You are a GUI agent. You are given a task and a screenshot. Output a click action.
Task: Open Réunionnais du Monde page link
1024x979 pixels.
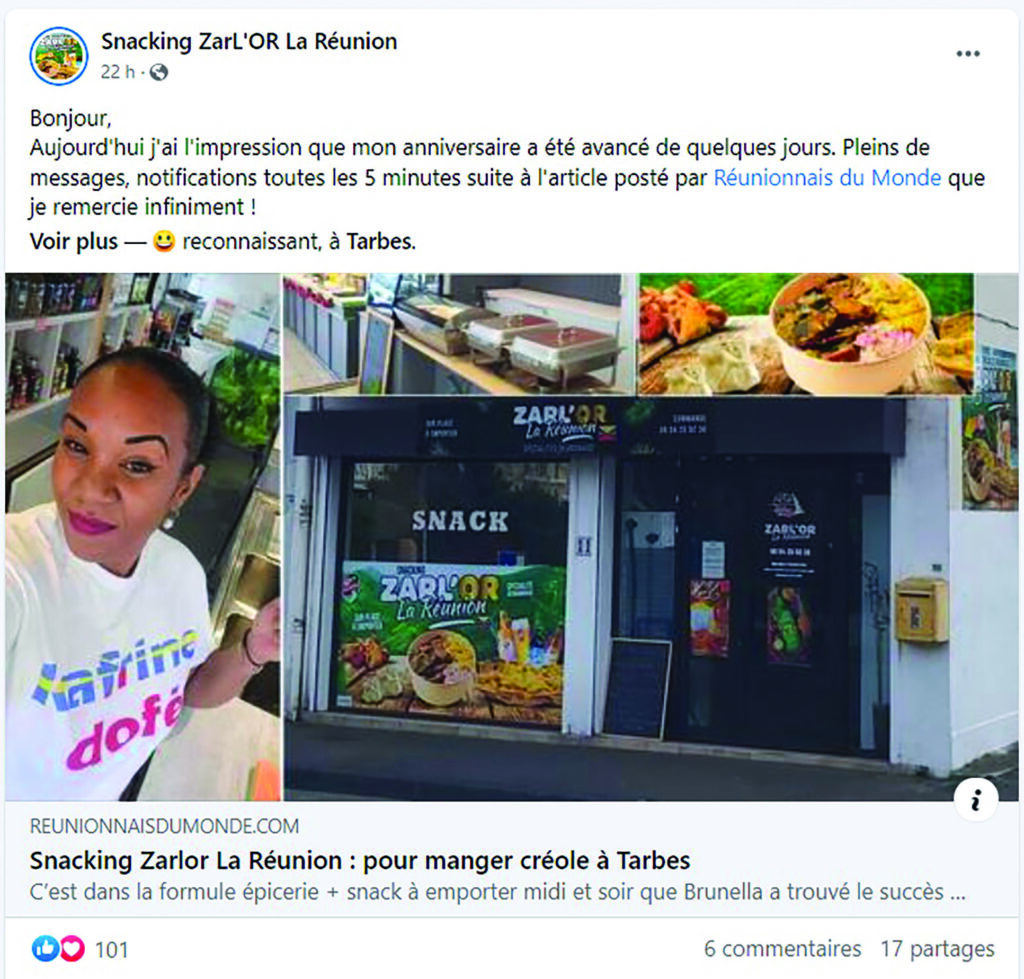[827, 178]
